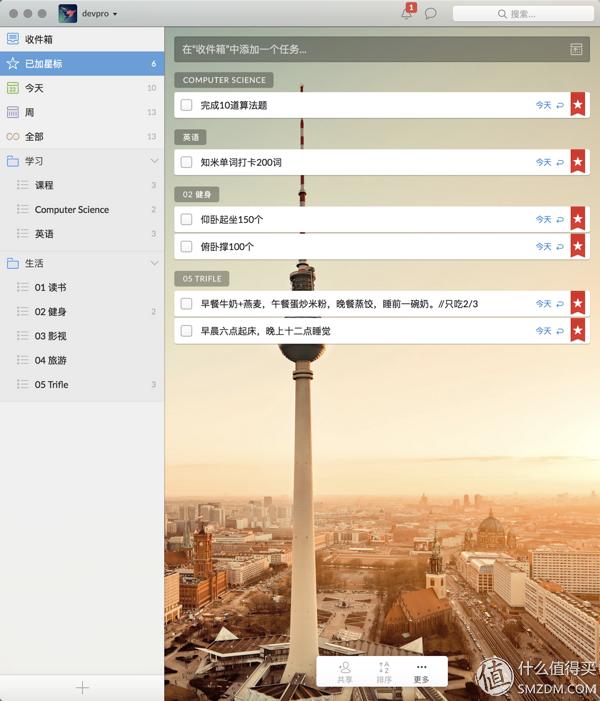
Task: Click the 排序 sort button
Action: point(384,672)
